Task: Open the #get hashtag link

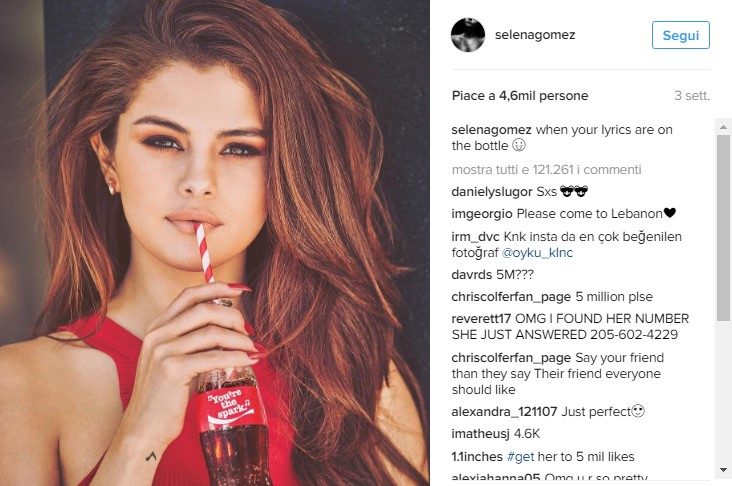Action: click(520, 457)
